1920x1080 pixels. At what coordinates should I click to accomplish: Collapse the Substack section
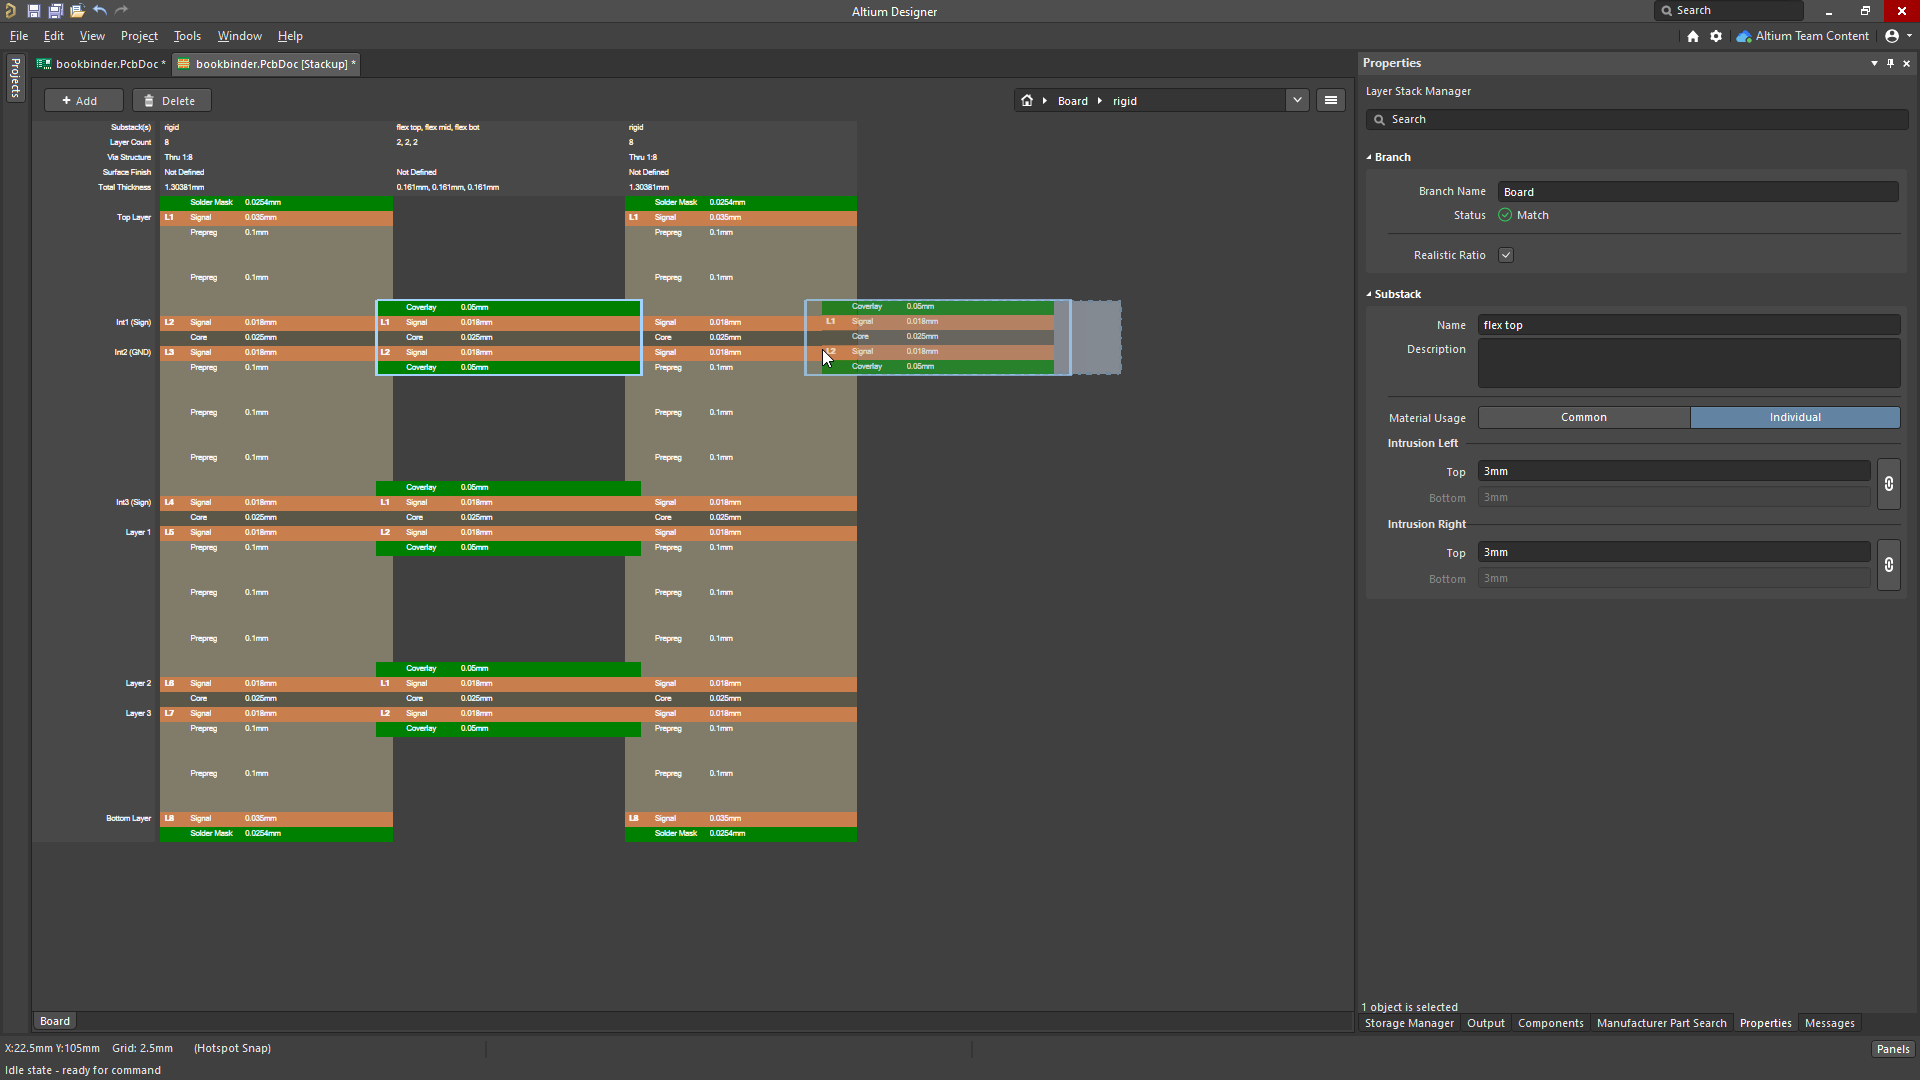click(x=1369, y=294)
